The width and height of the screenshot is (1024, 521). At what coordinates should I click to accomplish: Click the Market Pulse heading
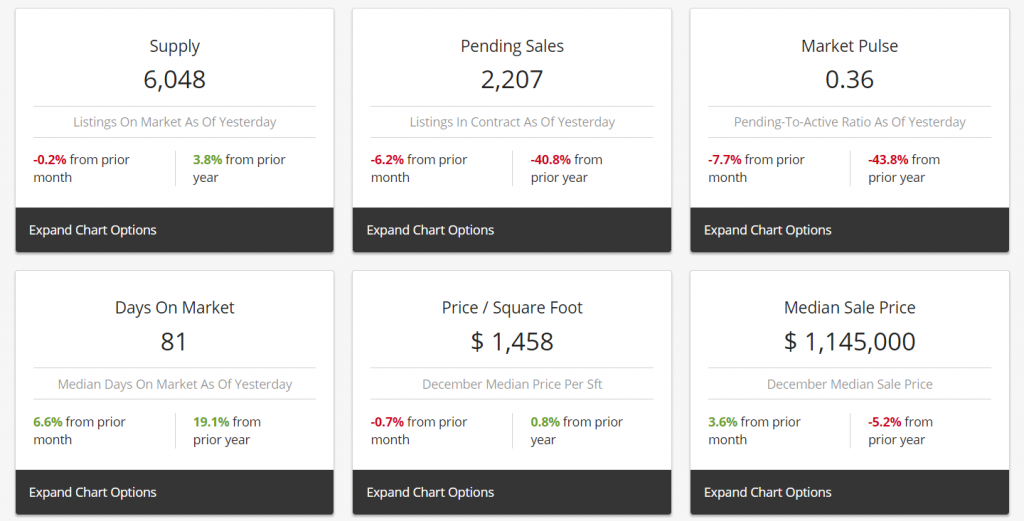point(850,46)
